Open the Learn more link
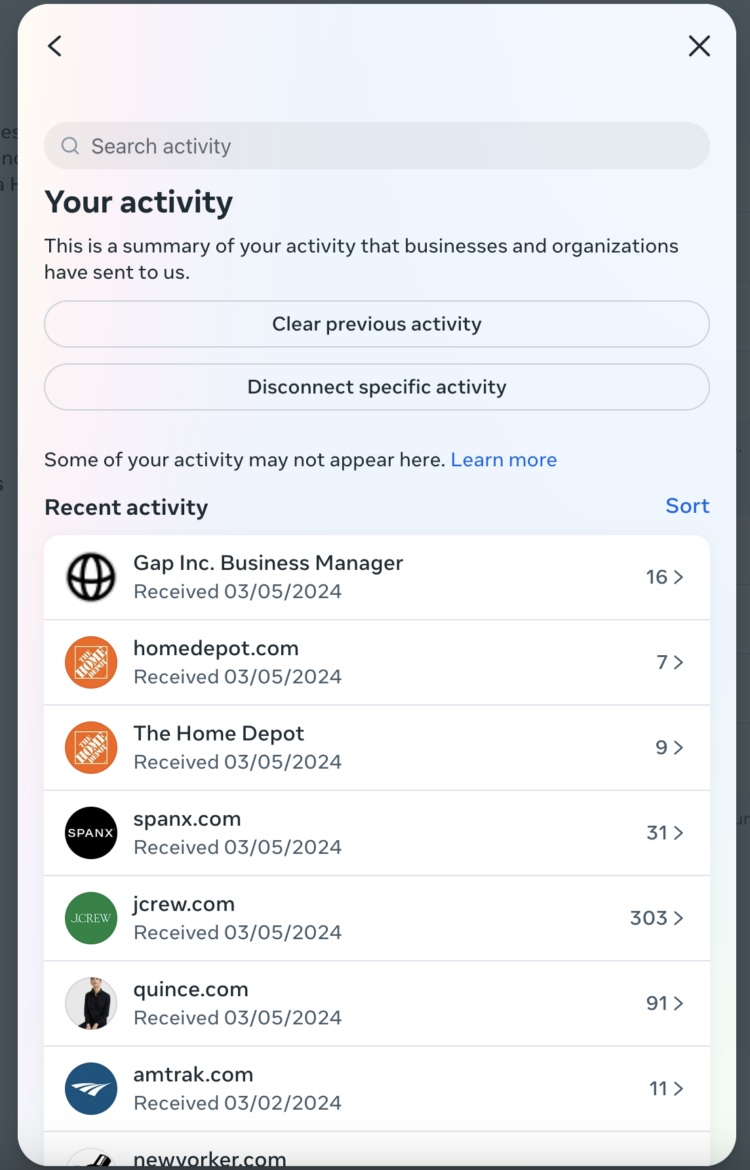750x1170 pixels. pos(503,460)
